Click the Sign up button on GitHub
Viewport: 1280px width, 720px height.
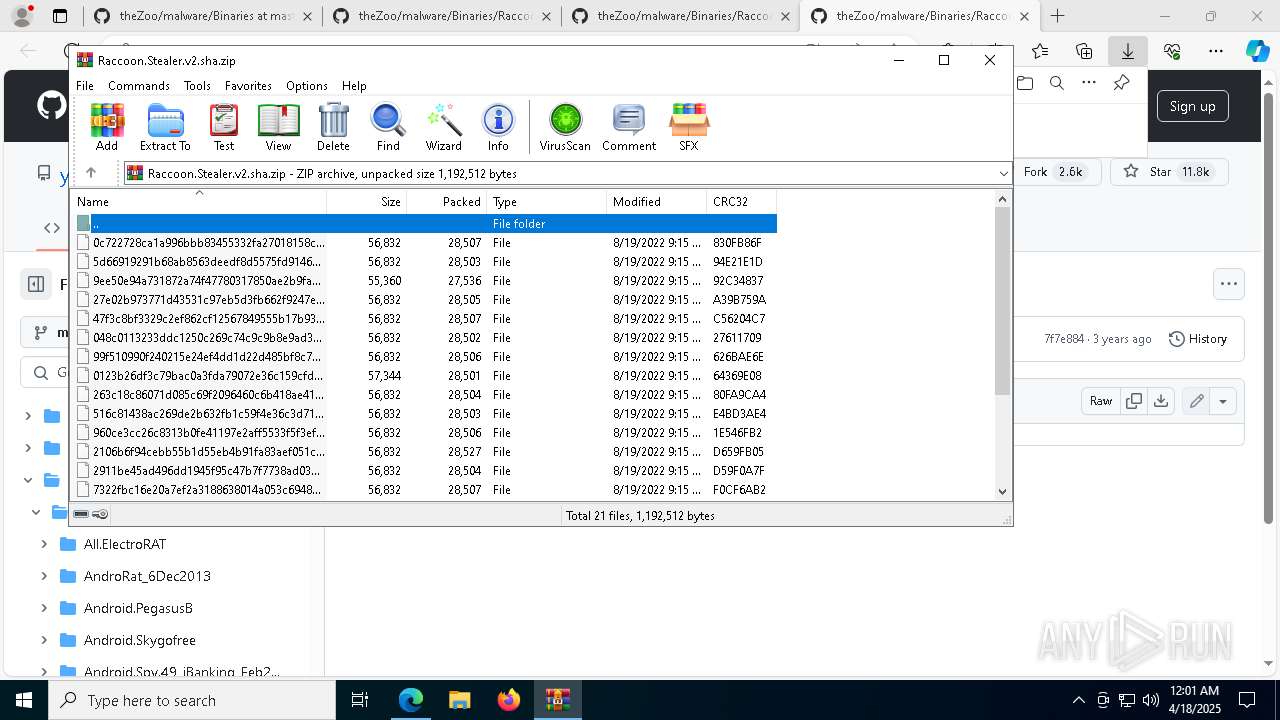(1193, 106)
